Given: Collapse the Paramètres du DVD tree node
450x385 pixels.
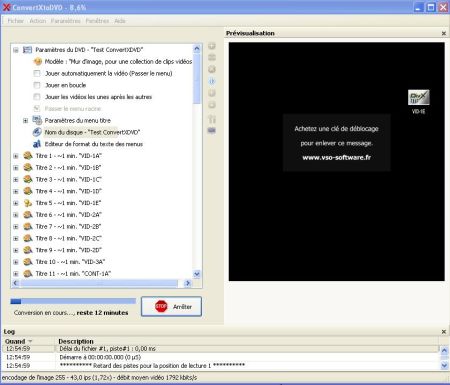Looking at the screenshot, I should pos(16,50).
